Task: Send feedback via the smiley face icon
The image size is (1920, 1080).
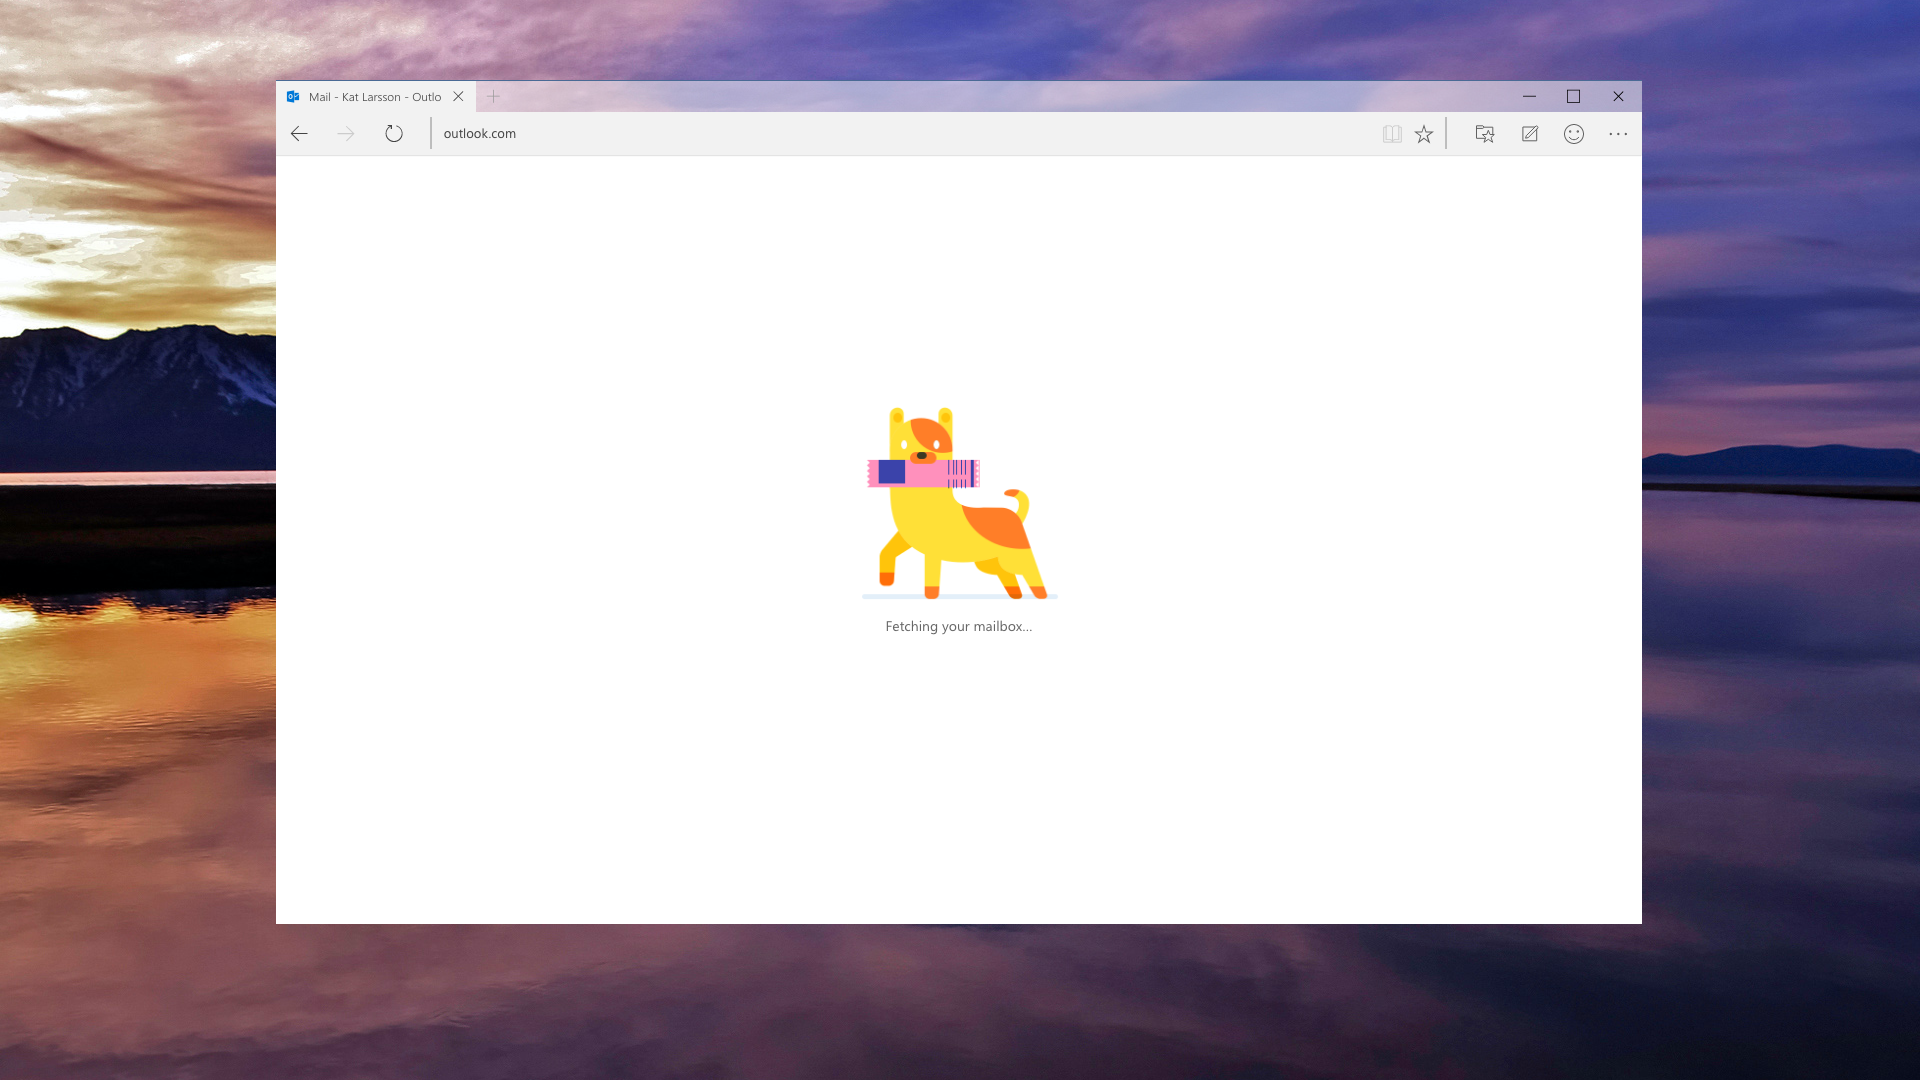Action: [x=1574, y=134]
